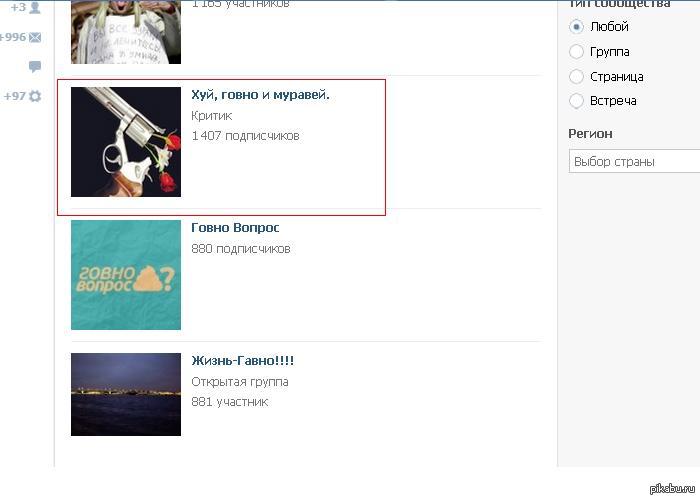Open the settings gear icon
The height and width of the screenshot is (500, 700).
click(x=35, y=96)
